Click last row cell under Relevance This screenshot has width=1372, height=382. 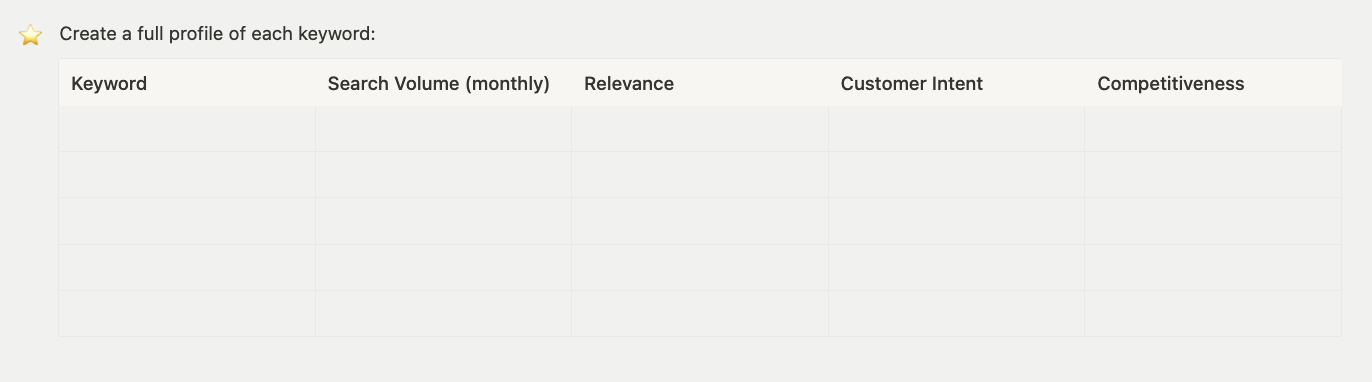click(700, 314)
